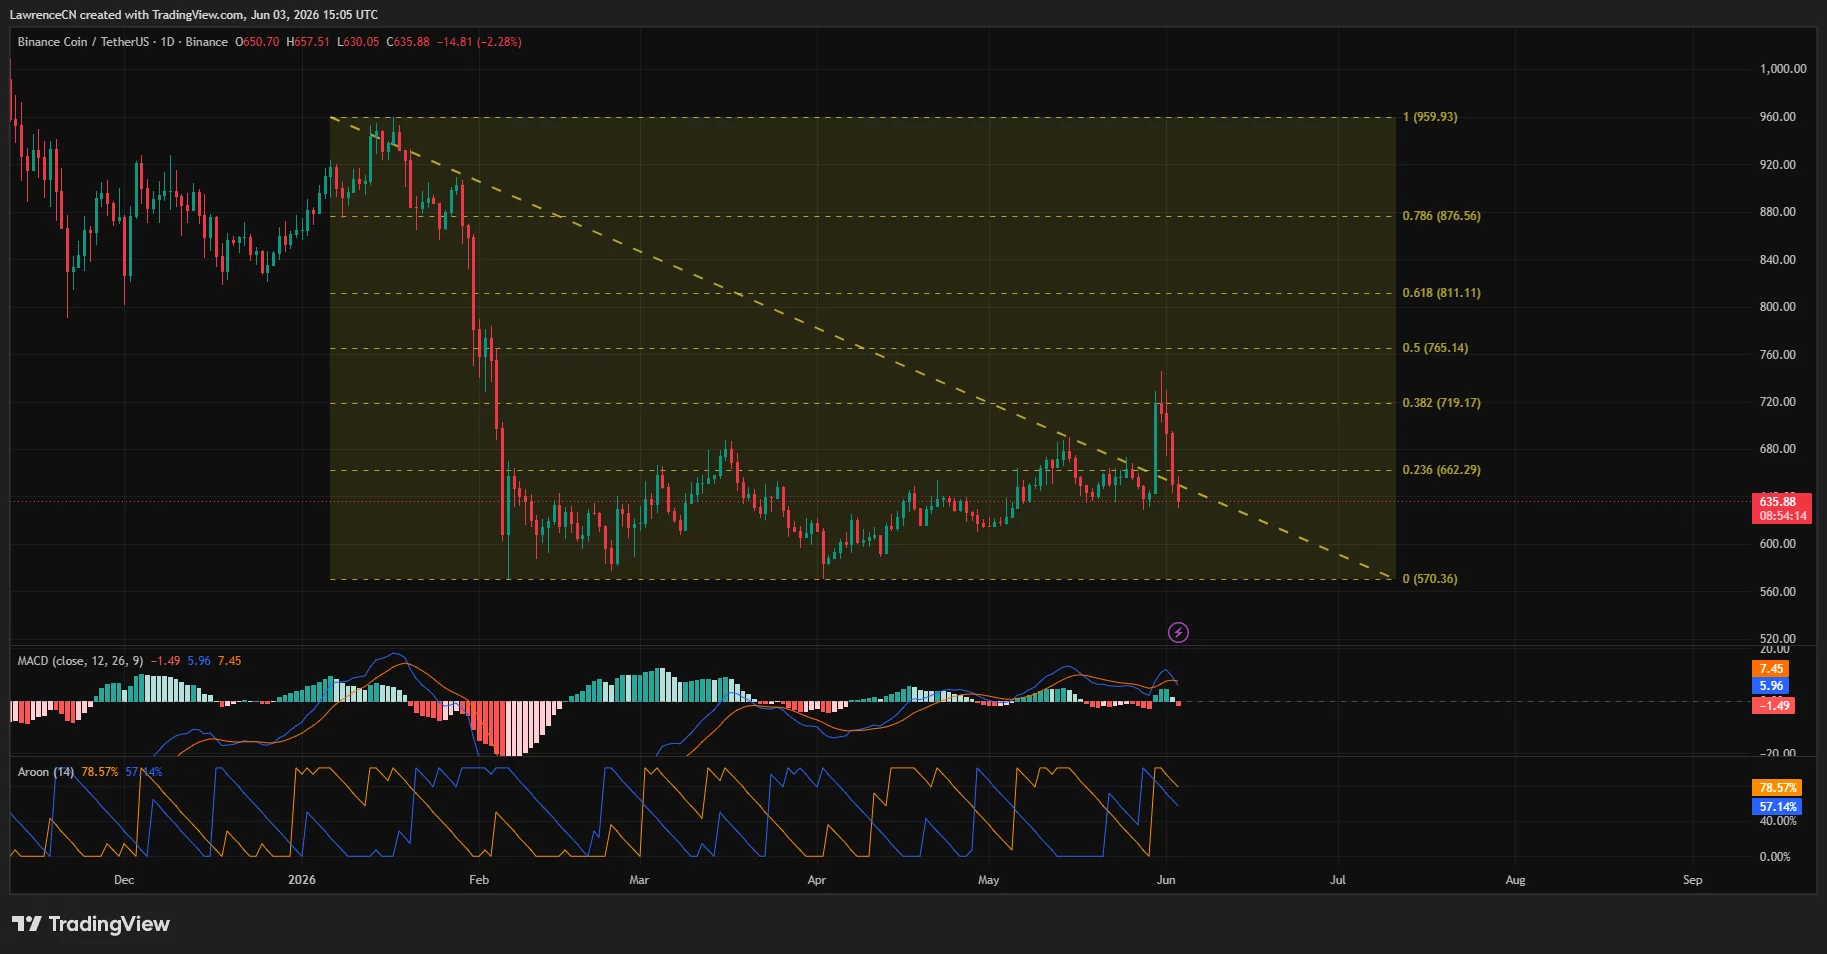Screen dimensions: 1827x954
Task: Click the 0.618 (811.11) Fibonacci label
Action: pyautogui.click(x=1441, y=293)
